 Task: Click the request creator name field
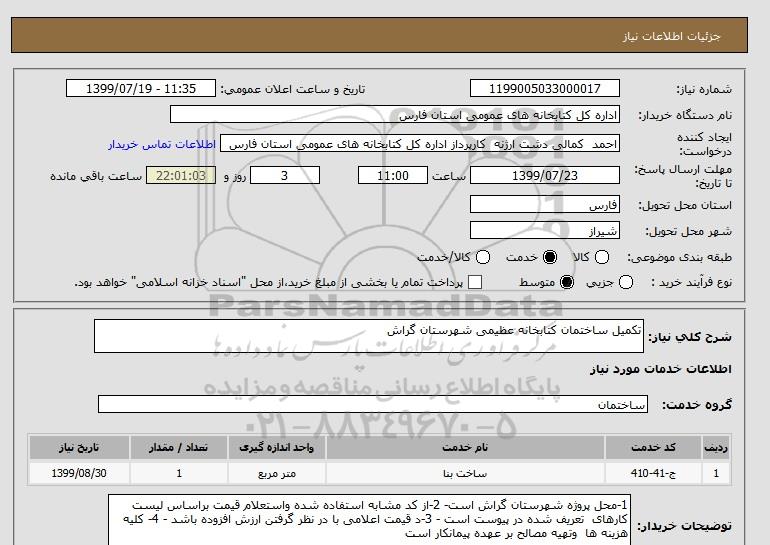[420, 144]
